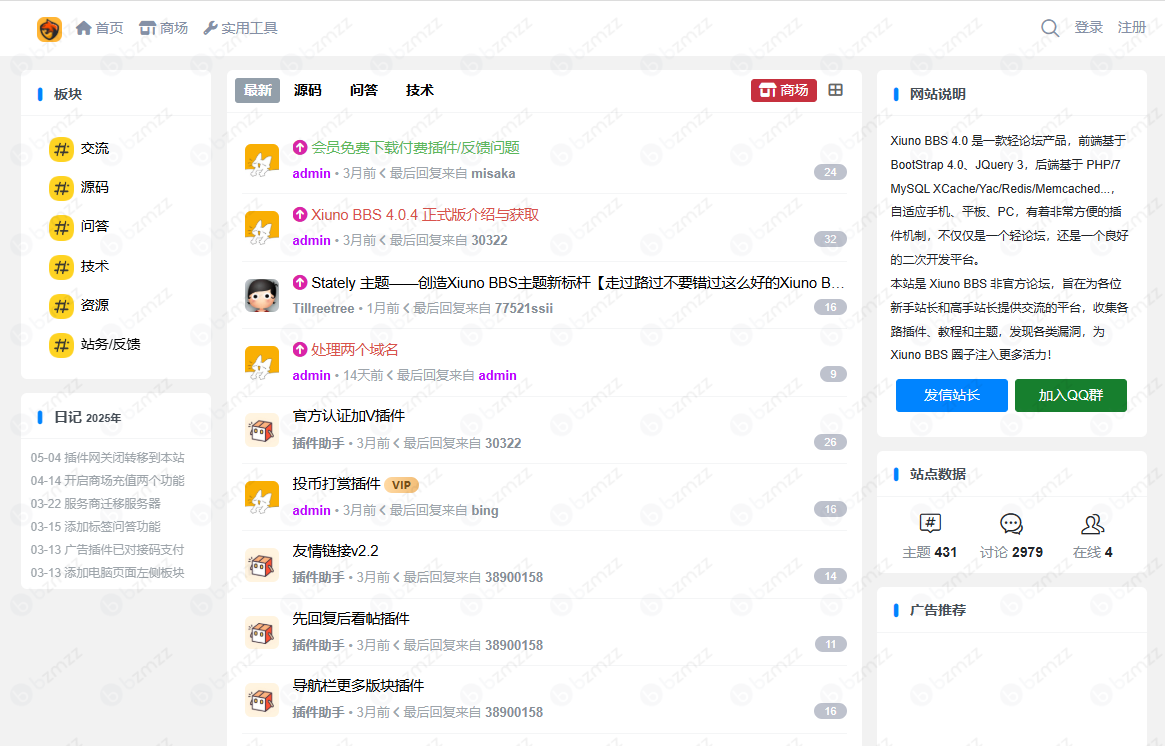Open the 站务/反馈 board

110,344
